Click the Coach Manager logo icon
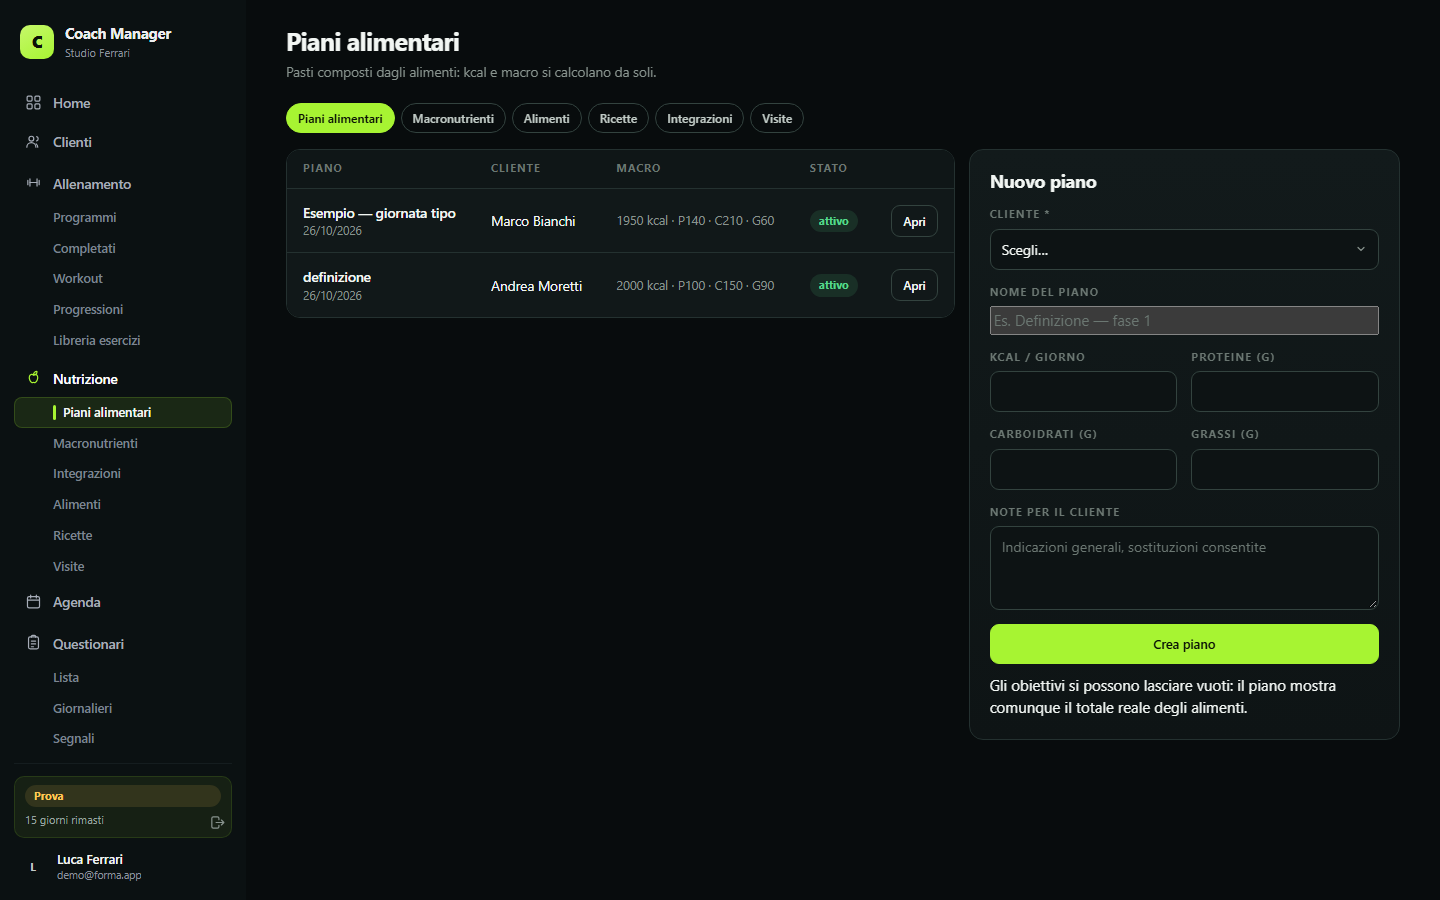Image resolution: width=1440 pixels, height=900 pixels. [37, 42]
